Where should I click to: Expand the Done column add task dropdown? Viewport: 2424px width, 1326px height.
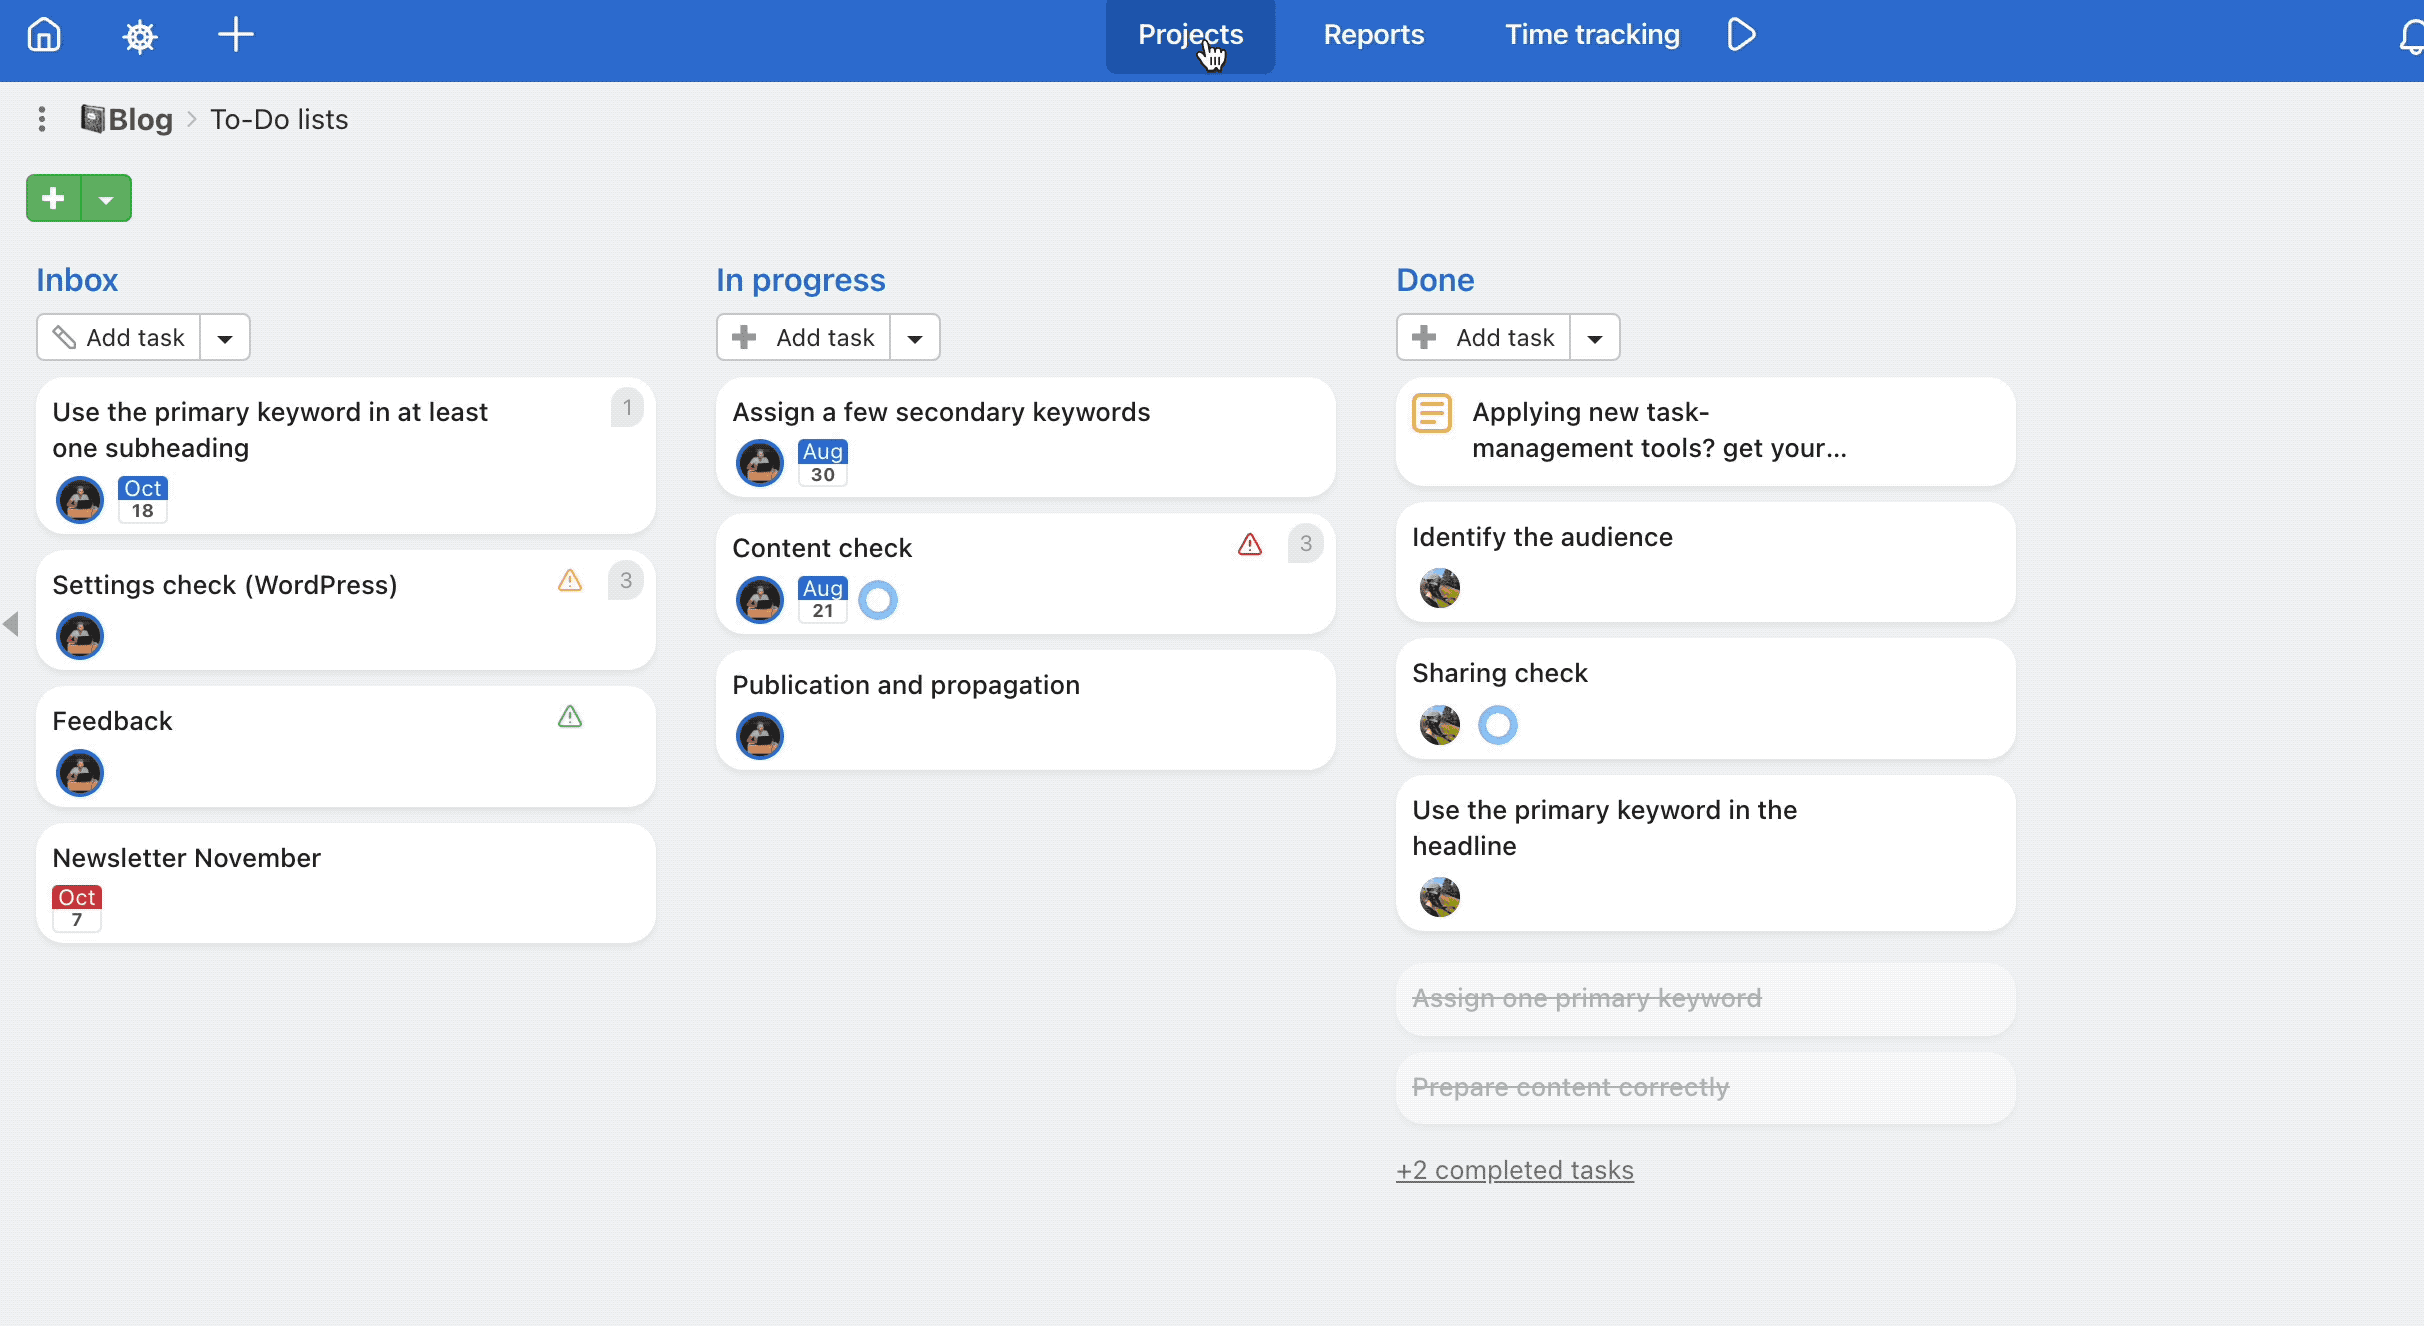[x=1596, y=338]
